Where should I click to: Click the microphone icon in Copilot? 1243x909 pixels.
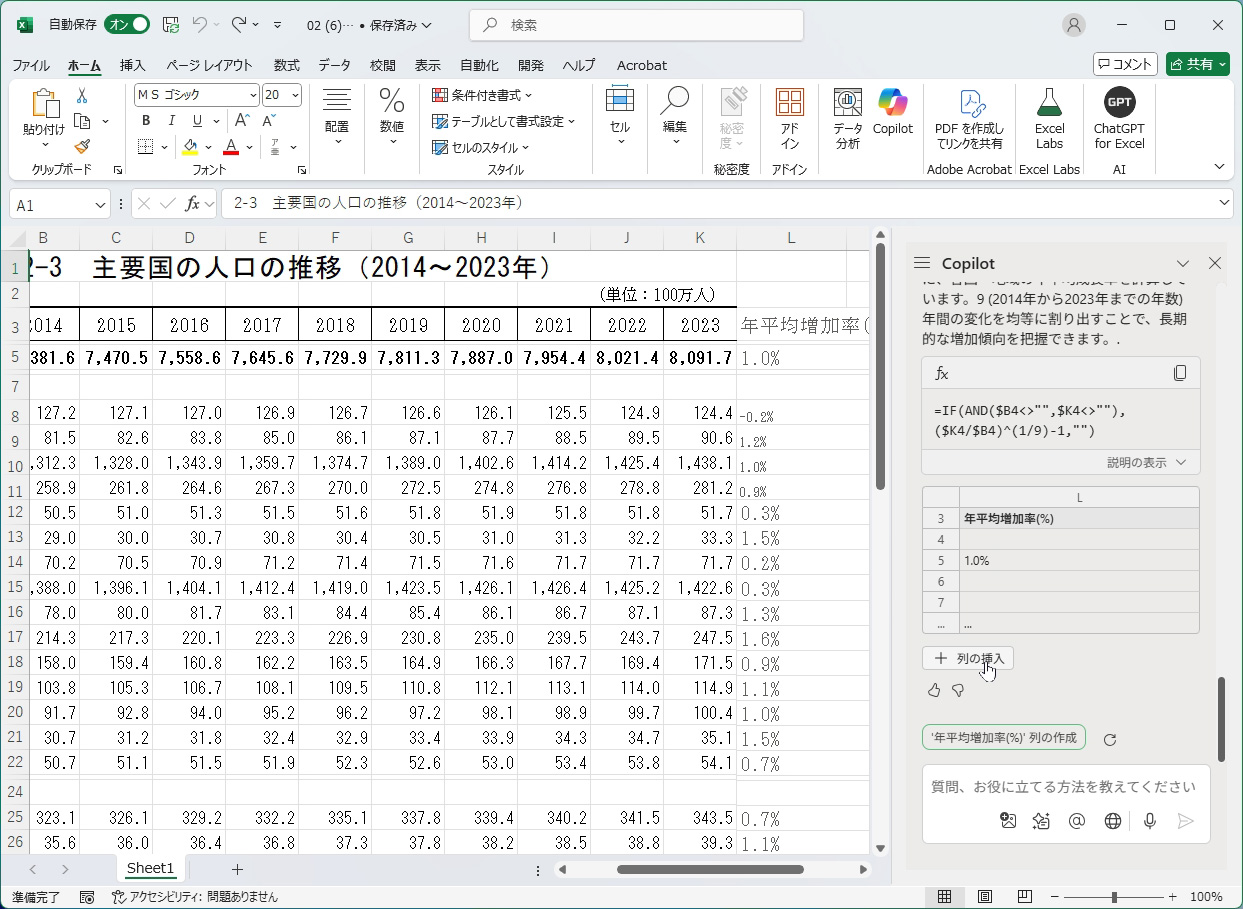point(1150,821)
